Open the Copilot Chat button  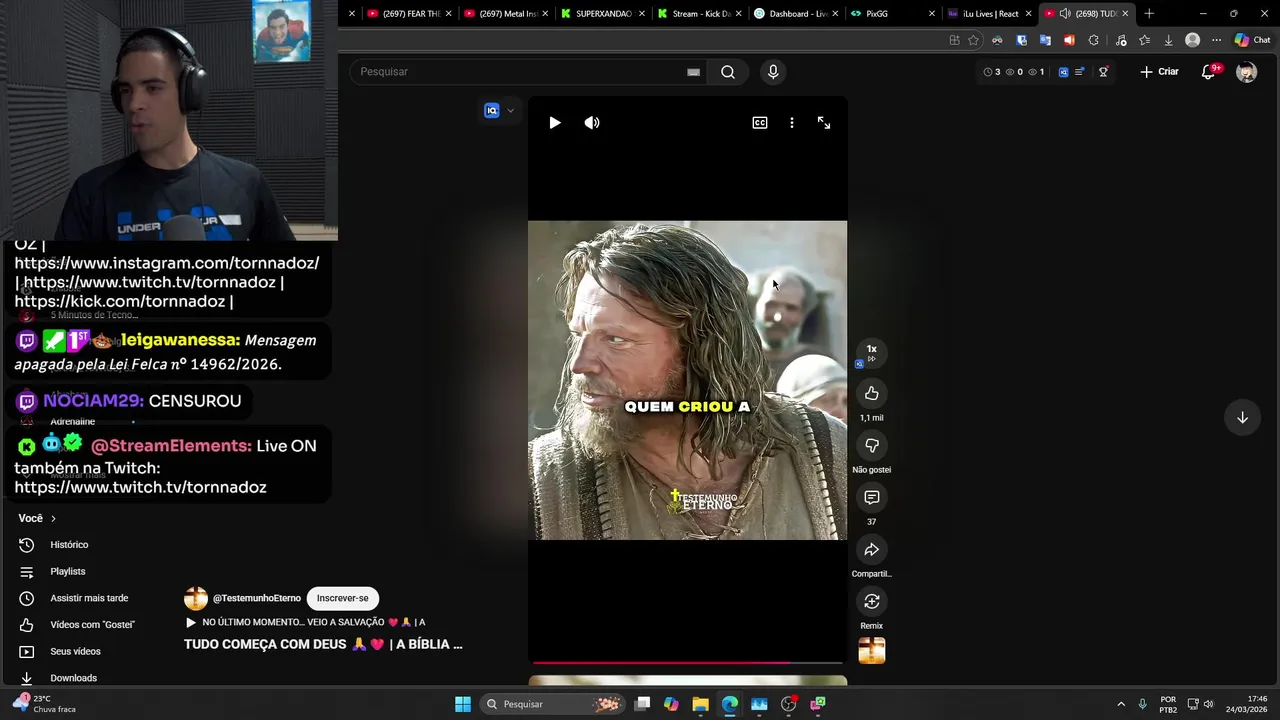click(1252, 40)
